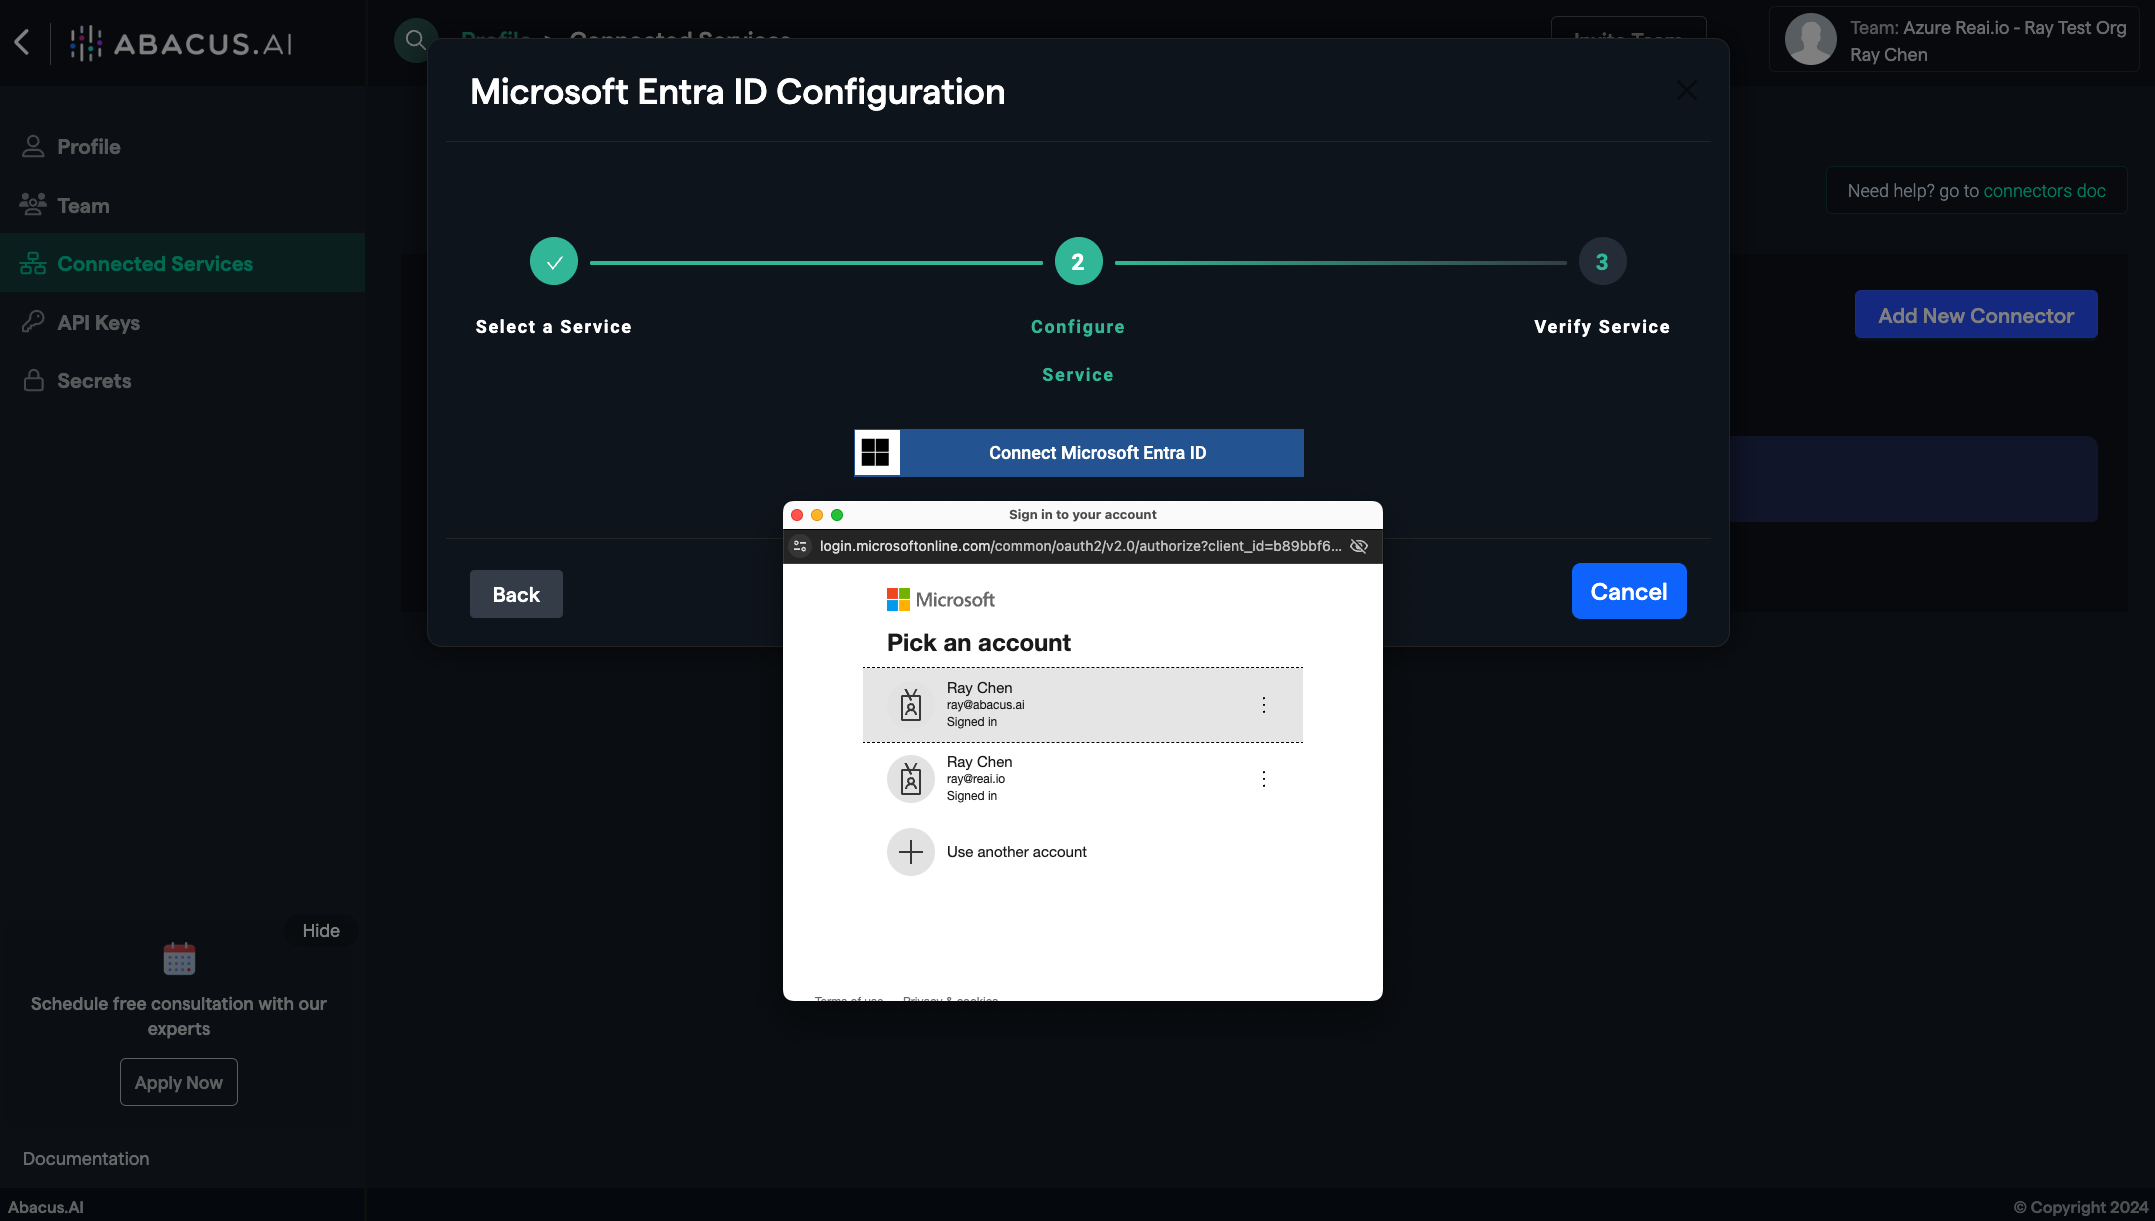
Task: Click the API Keys sidebar icon
Action: coord(33,323)
